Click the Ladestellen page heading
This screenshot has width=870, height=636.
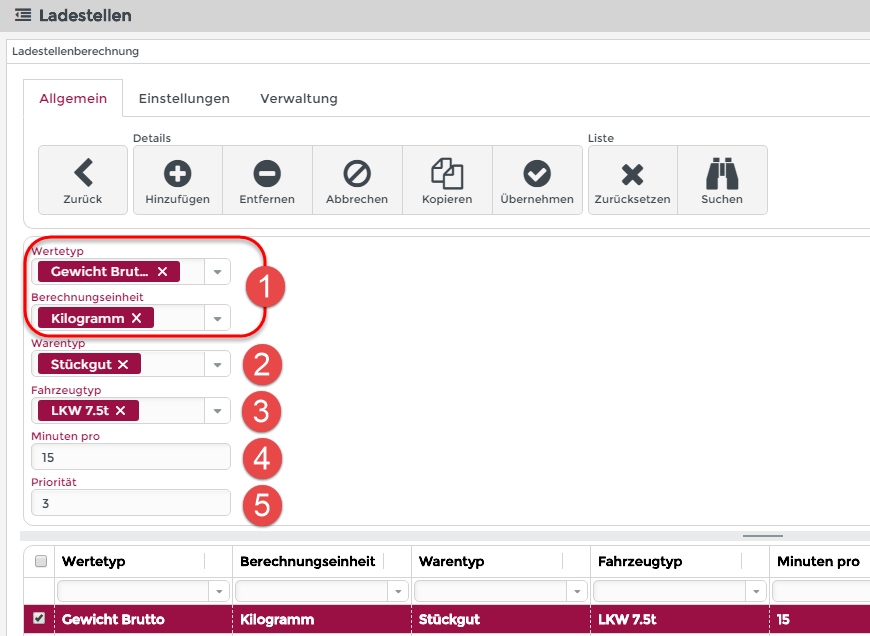click(x=85, y=15)
